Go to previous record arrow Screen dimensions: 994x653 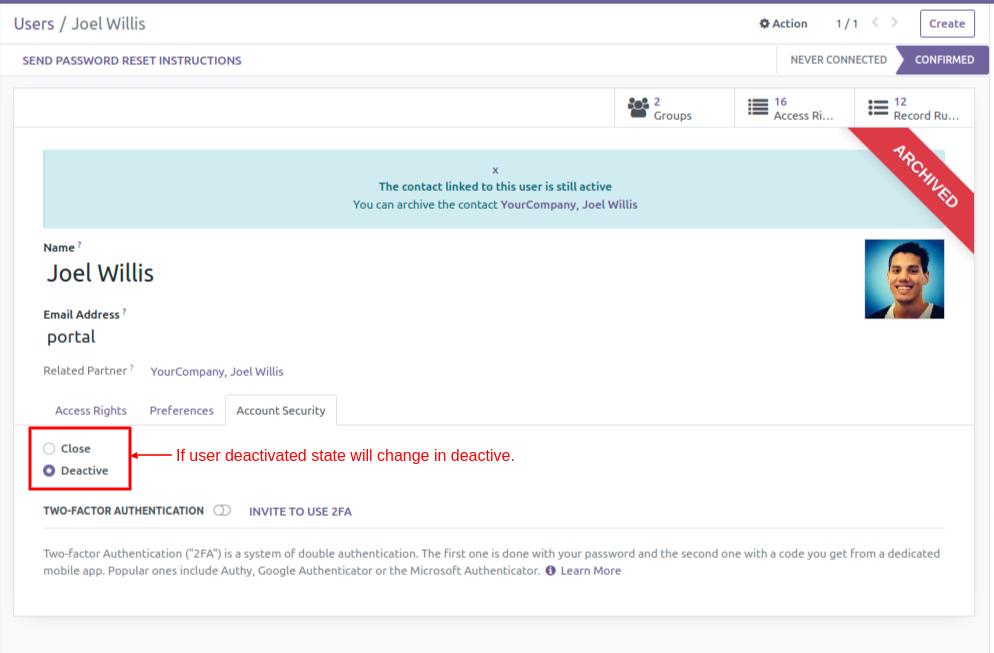[875, 23]
